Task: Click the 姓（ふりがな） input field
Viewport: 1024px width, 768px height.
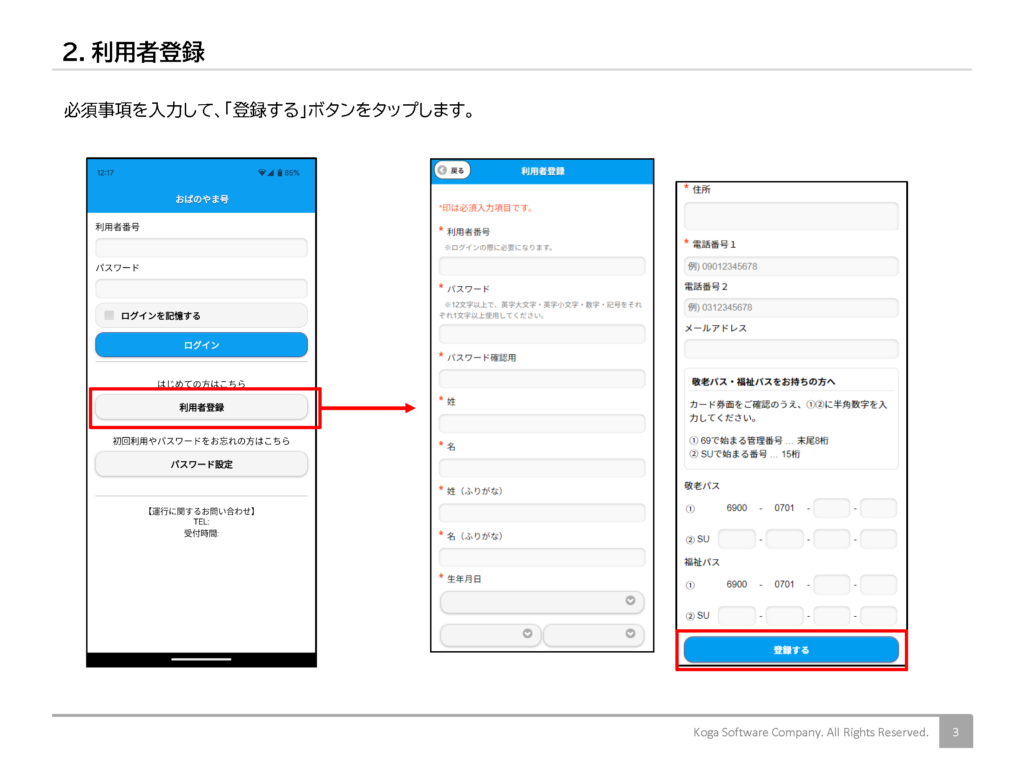Action: [x=542, y=513]
